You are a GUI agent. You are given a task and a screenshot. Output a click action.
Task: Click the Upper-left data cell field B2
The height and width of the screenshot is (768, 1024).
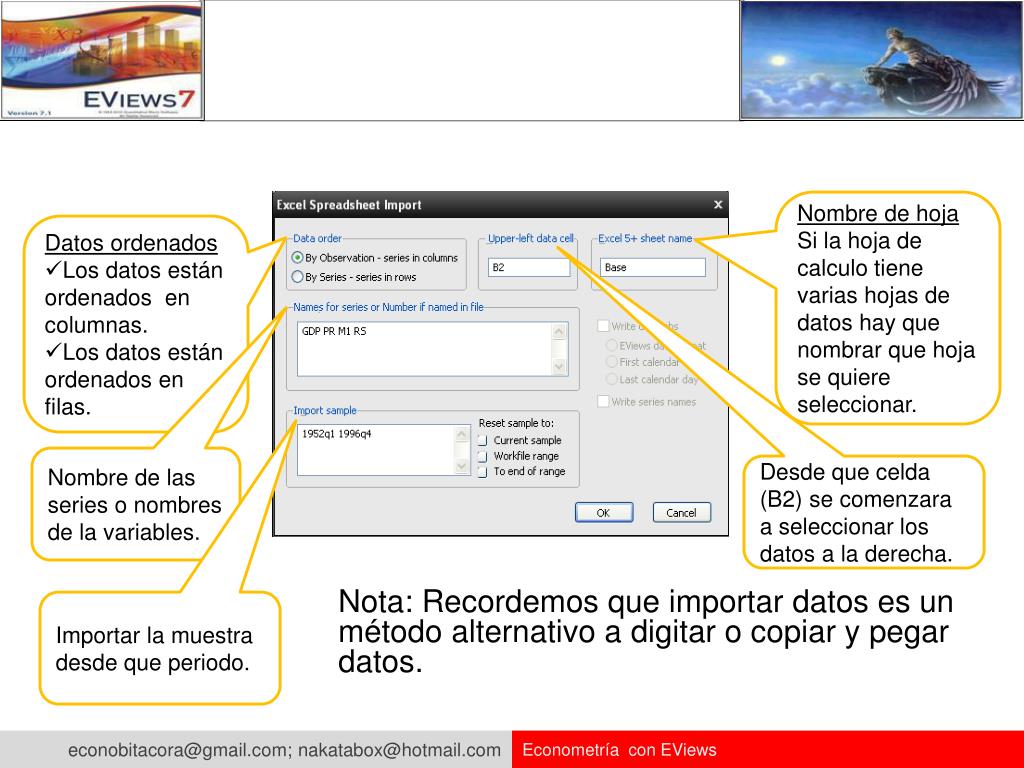(x=529, y=267)
